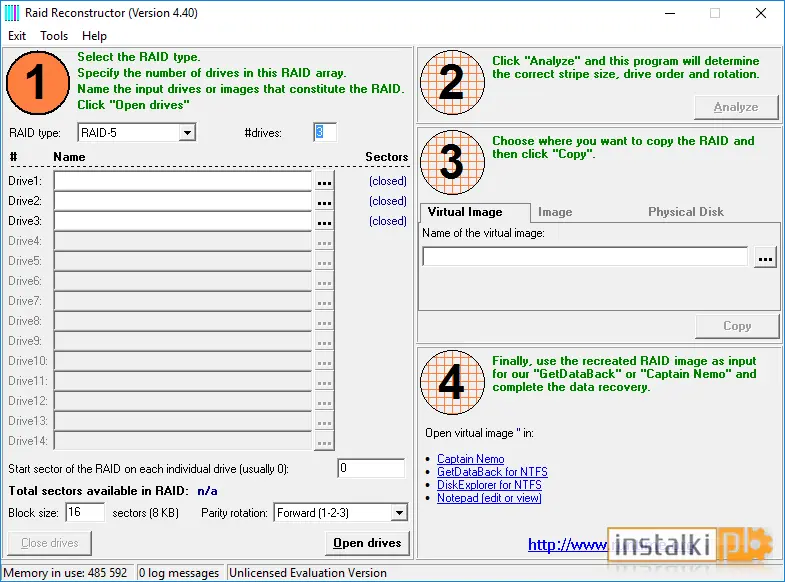The width and height of the screenshot is (785, 582).
Task: Open the GetDataBack for NTFS link
Action: coord(492,472)
